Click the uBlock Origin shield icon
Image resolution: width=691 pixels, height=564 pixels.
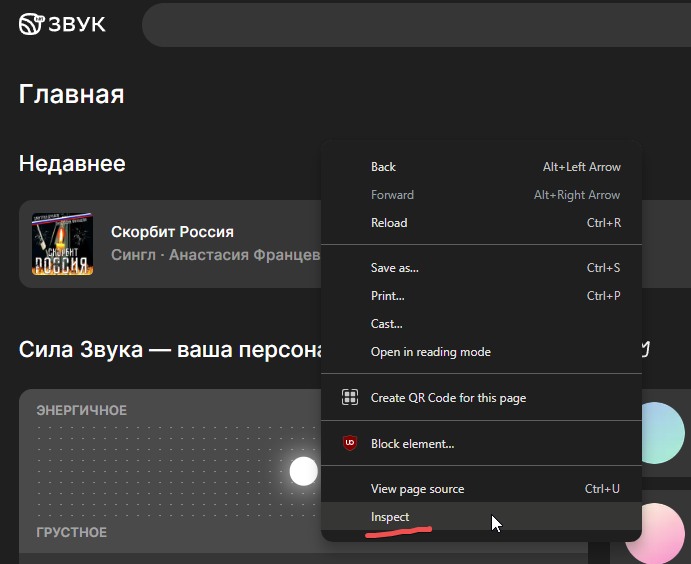[x=350, y=443]
